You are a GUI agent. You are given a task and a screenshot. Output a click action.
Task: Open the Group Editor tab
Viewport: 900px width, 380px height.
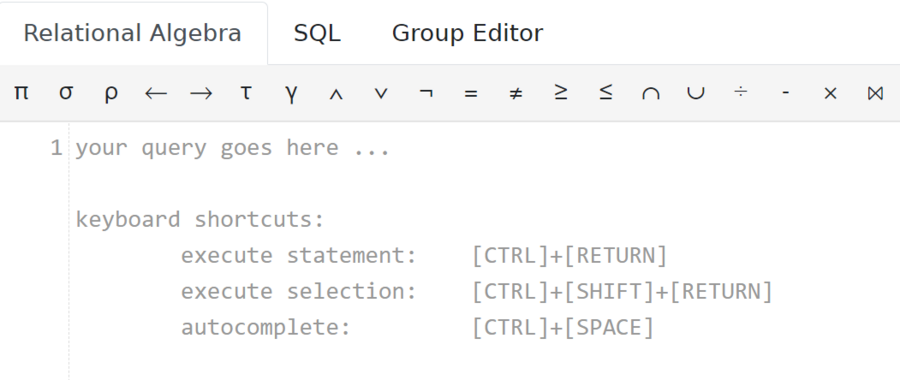pyautogui.click(x=467, y=33)
